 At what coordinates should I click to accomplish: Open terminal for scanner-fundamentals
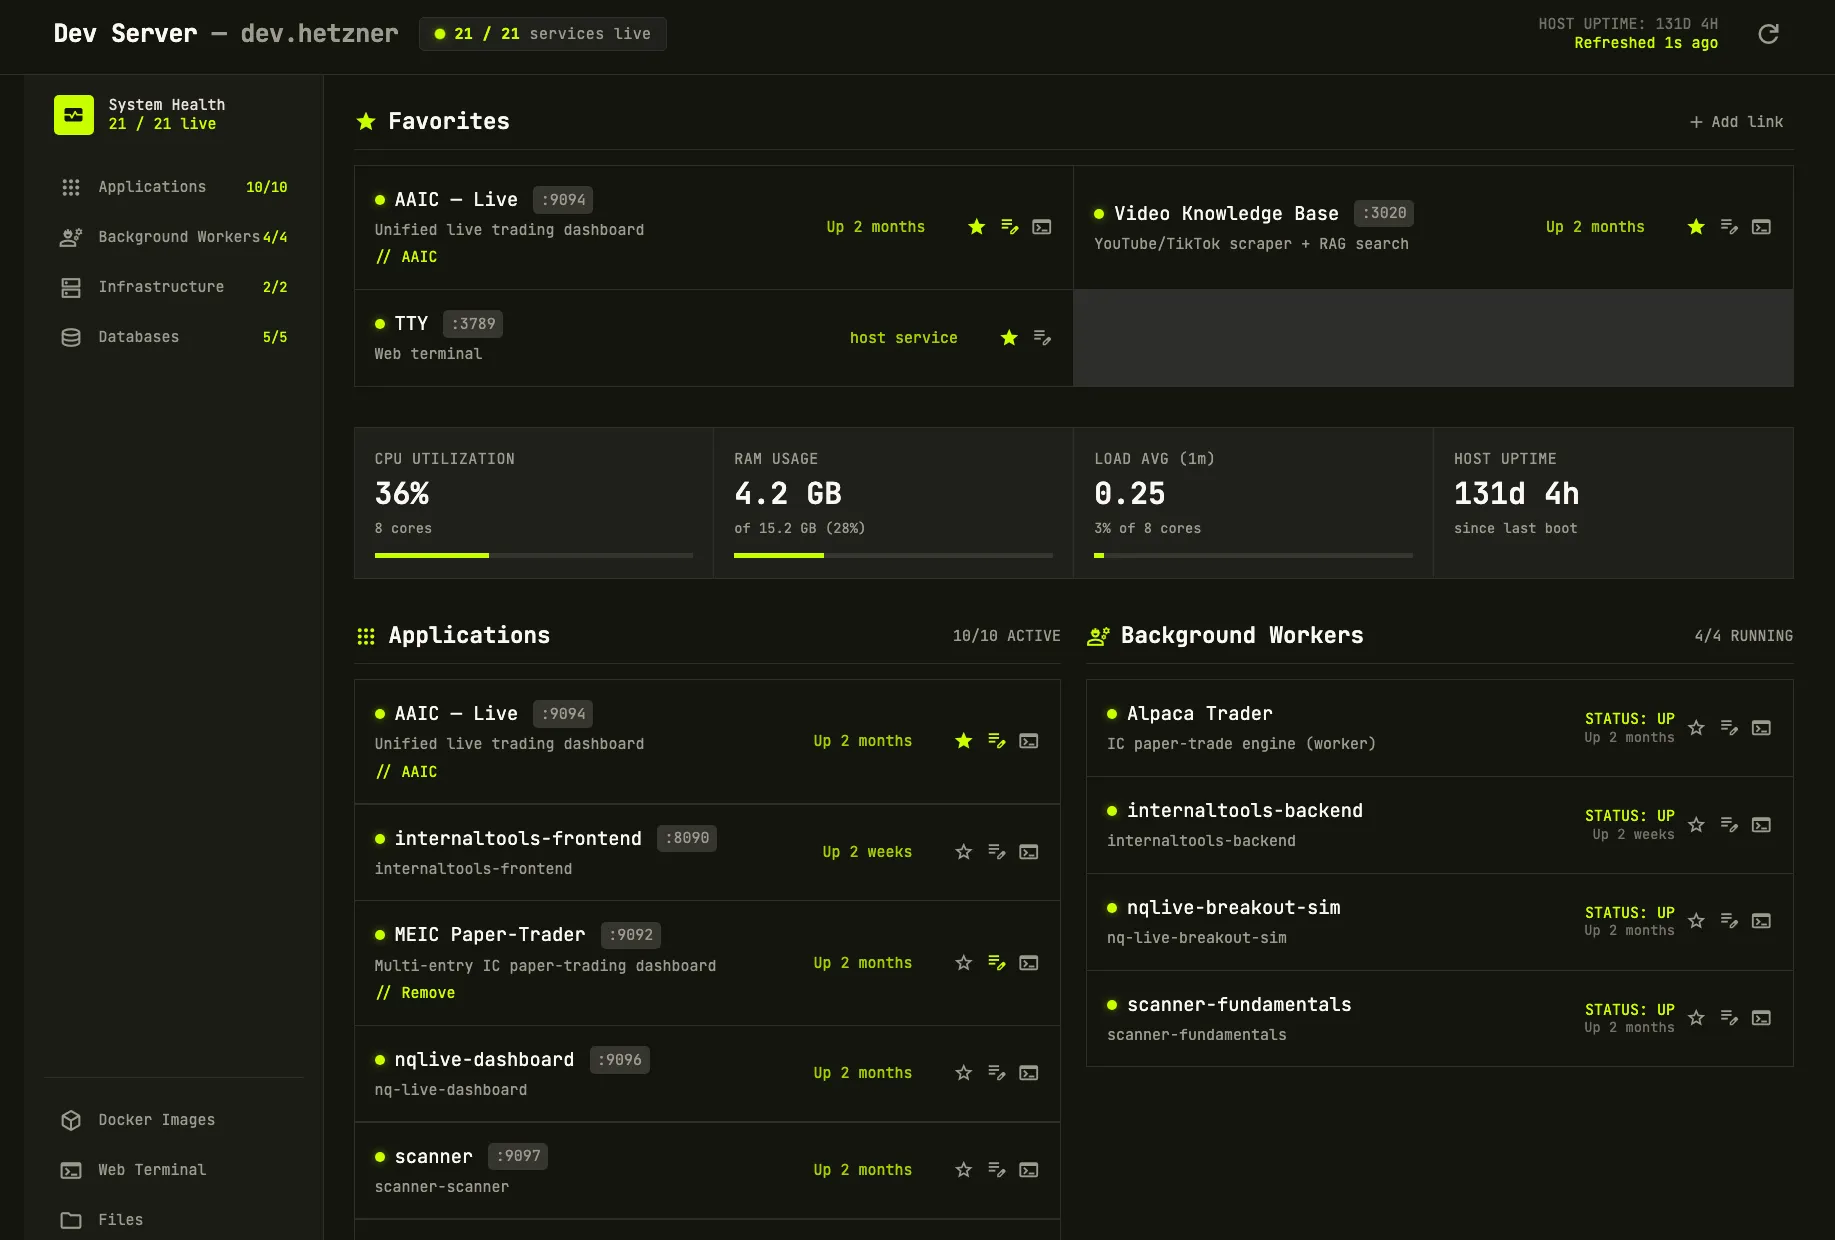[x=1762, y=1018]
